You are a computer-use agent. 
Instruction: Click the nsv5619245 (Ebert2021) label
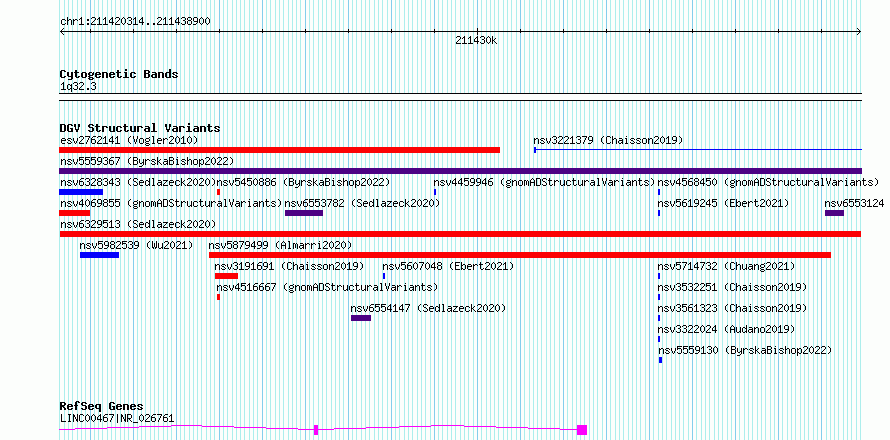click(x=723, y=203)
